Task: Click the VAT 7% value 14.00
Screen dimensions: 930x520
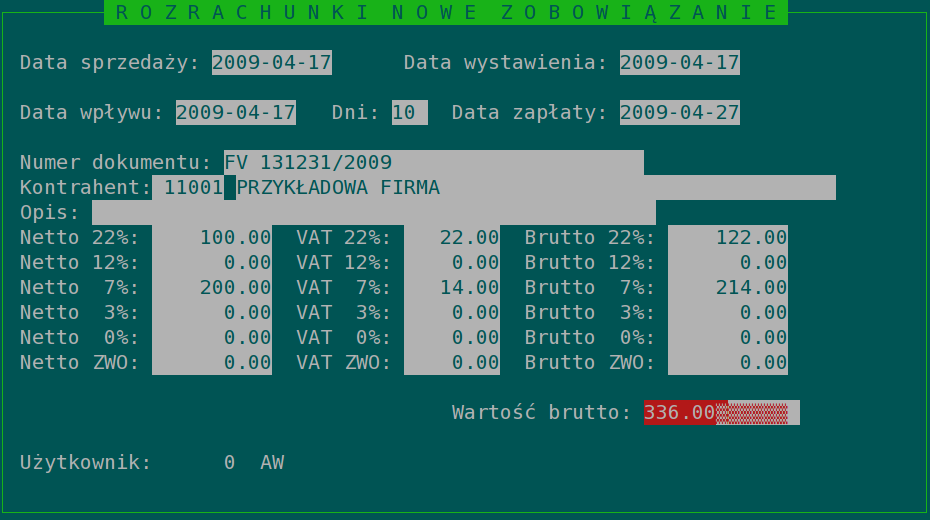Action: (x=452, y=287)
